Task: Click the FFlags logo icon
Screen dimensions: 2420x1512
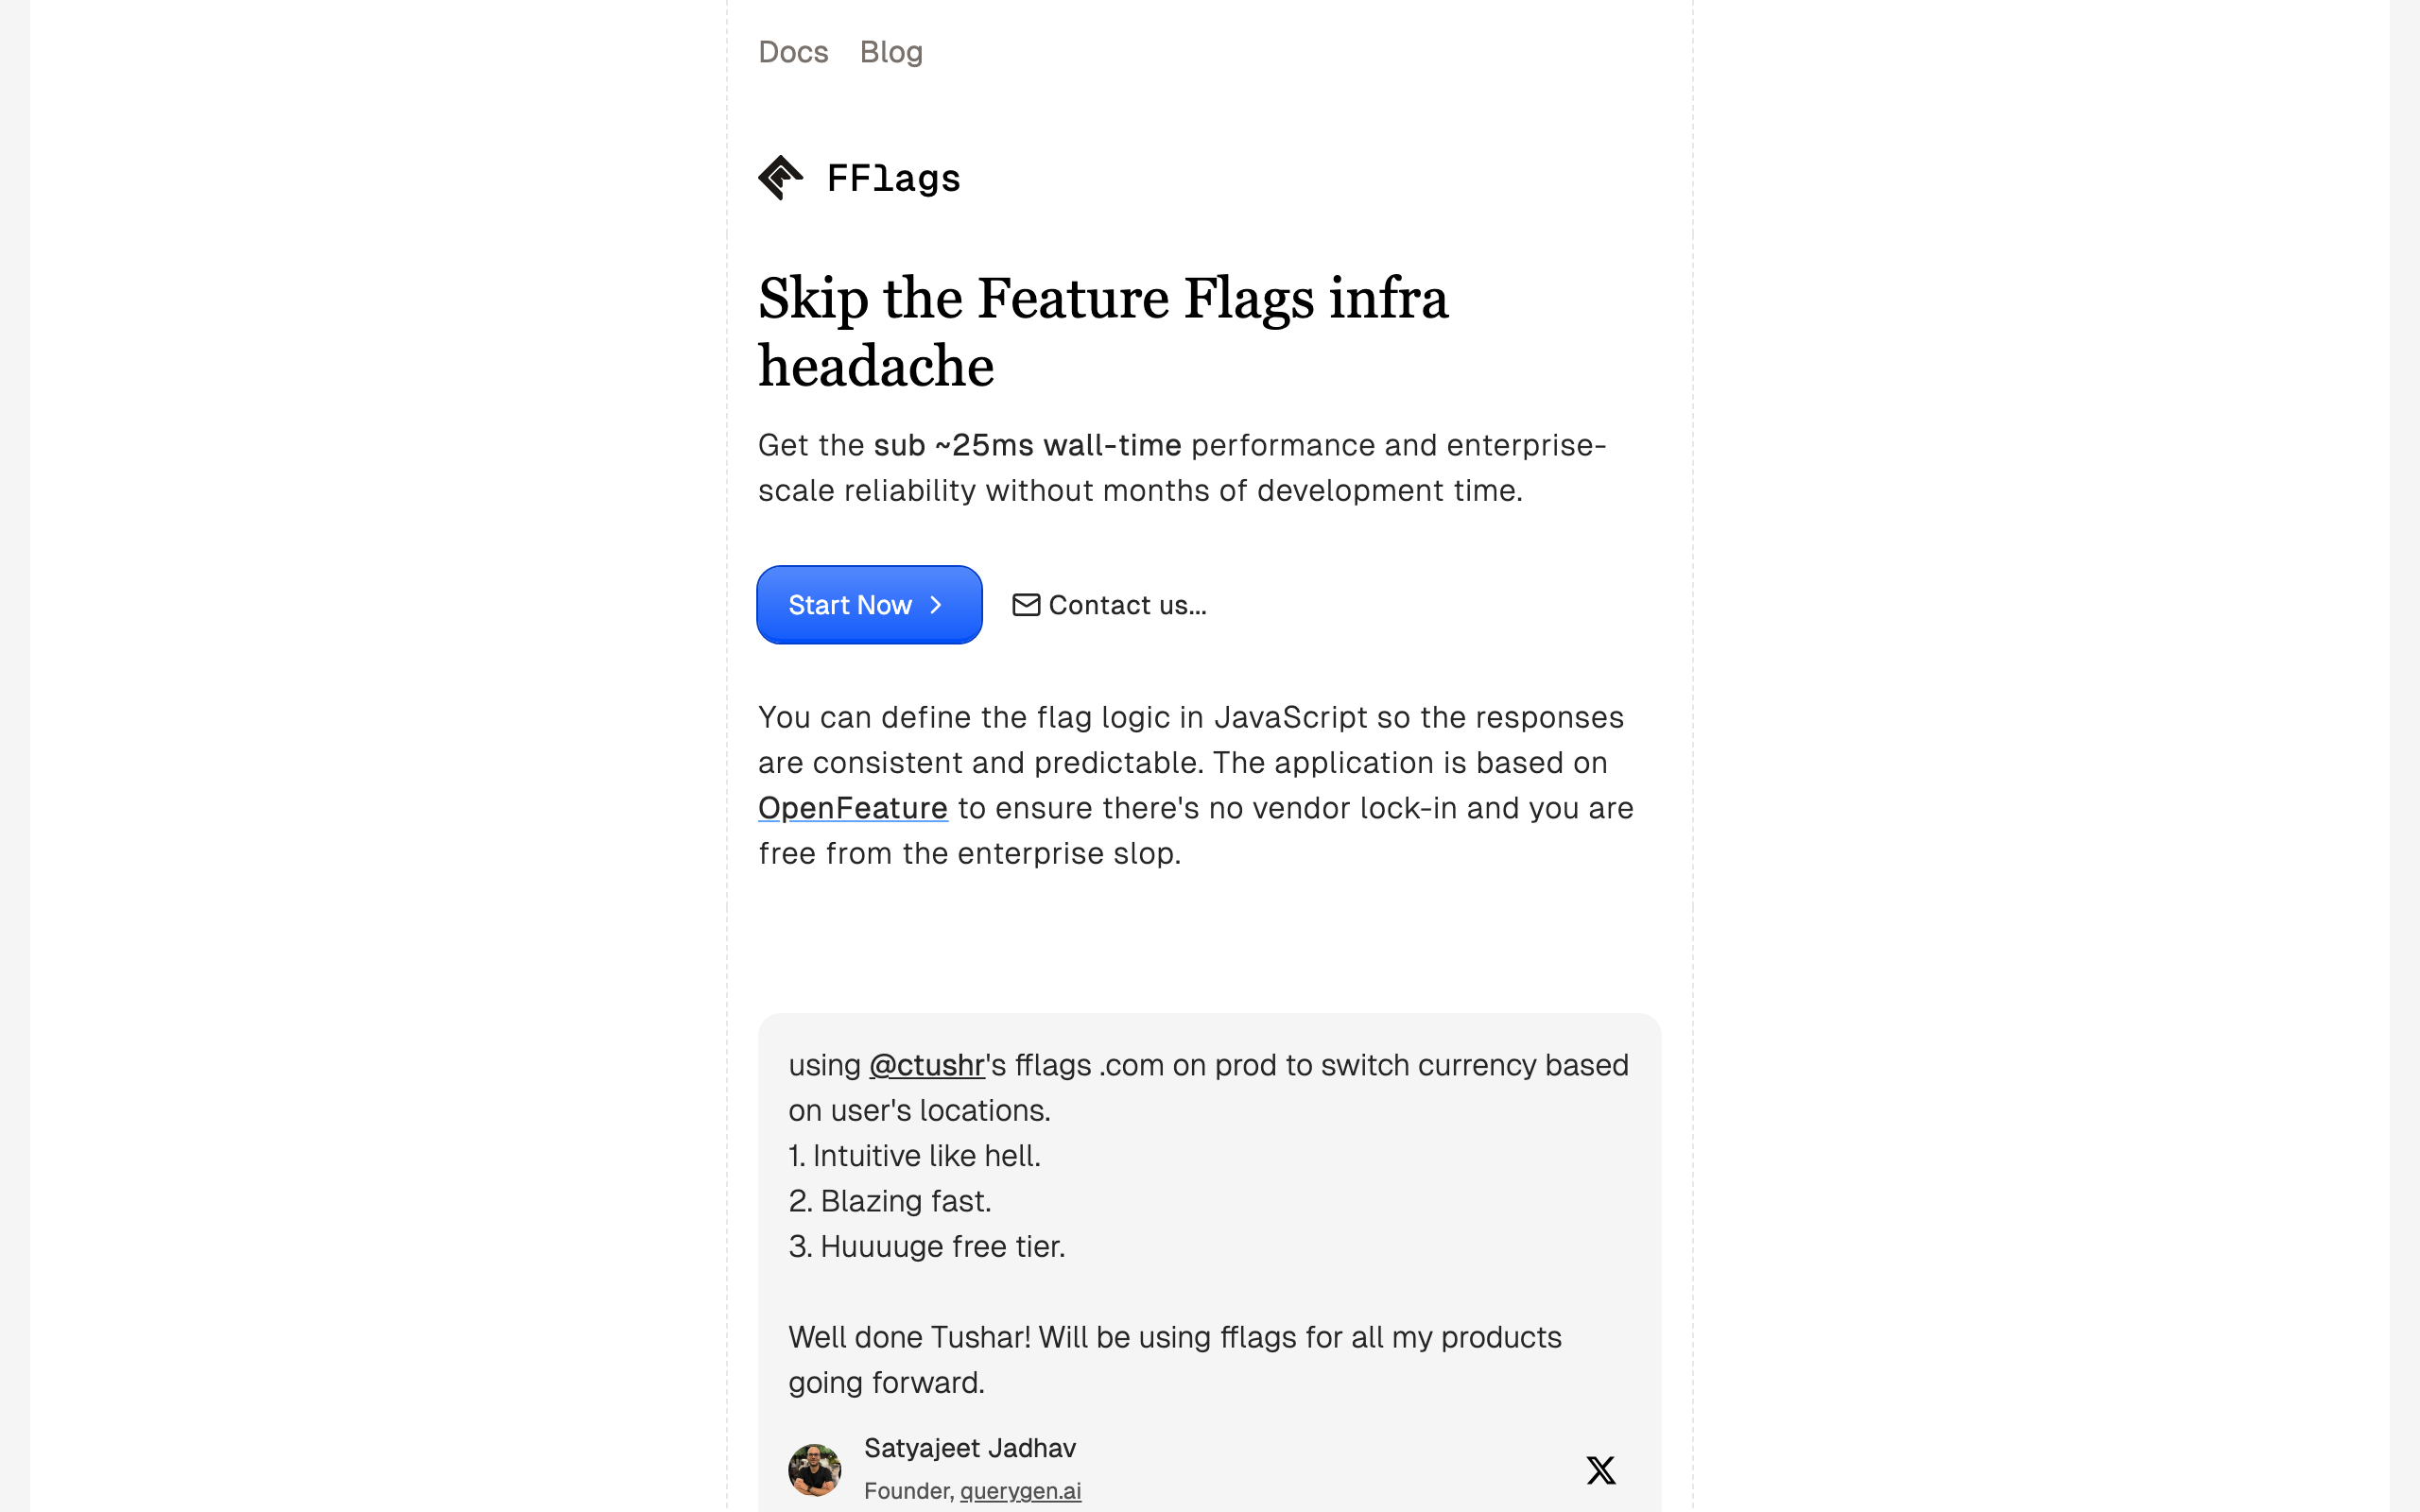Action: [780, 178]
